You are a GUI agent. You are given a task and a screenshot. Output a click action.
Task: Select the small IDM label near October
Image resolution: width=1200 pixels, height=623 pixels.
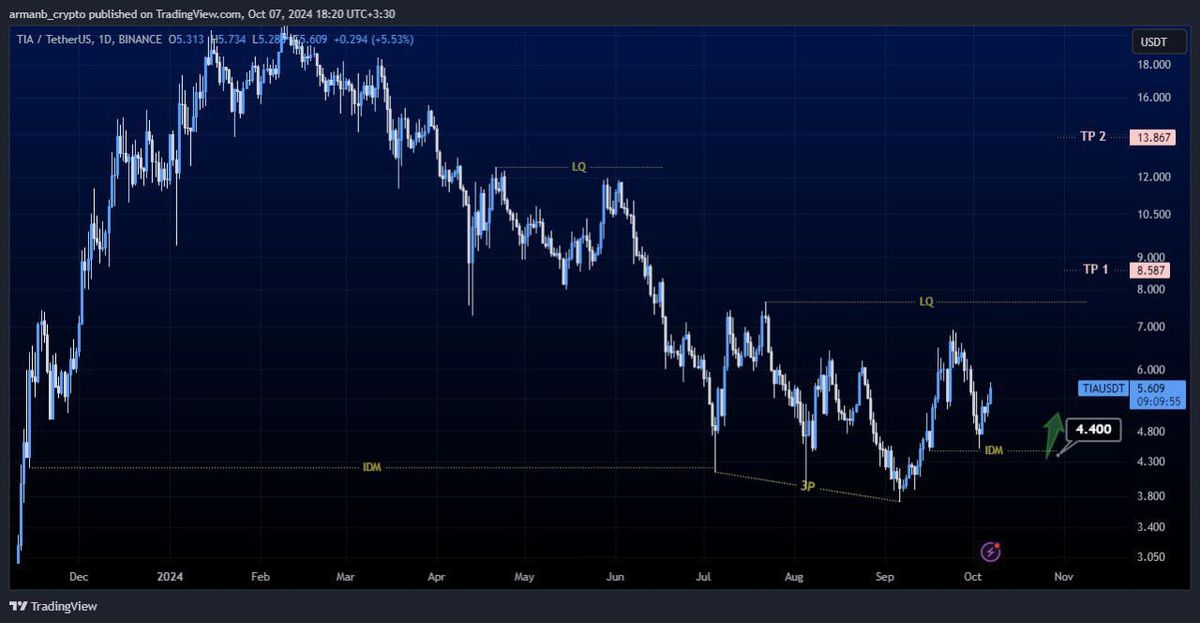[x=993, y=451]
